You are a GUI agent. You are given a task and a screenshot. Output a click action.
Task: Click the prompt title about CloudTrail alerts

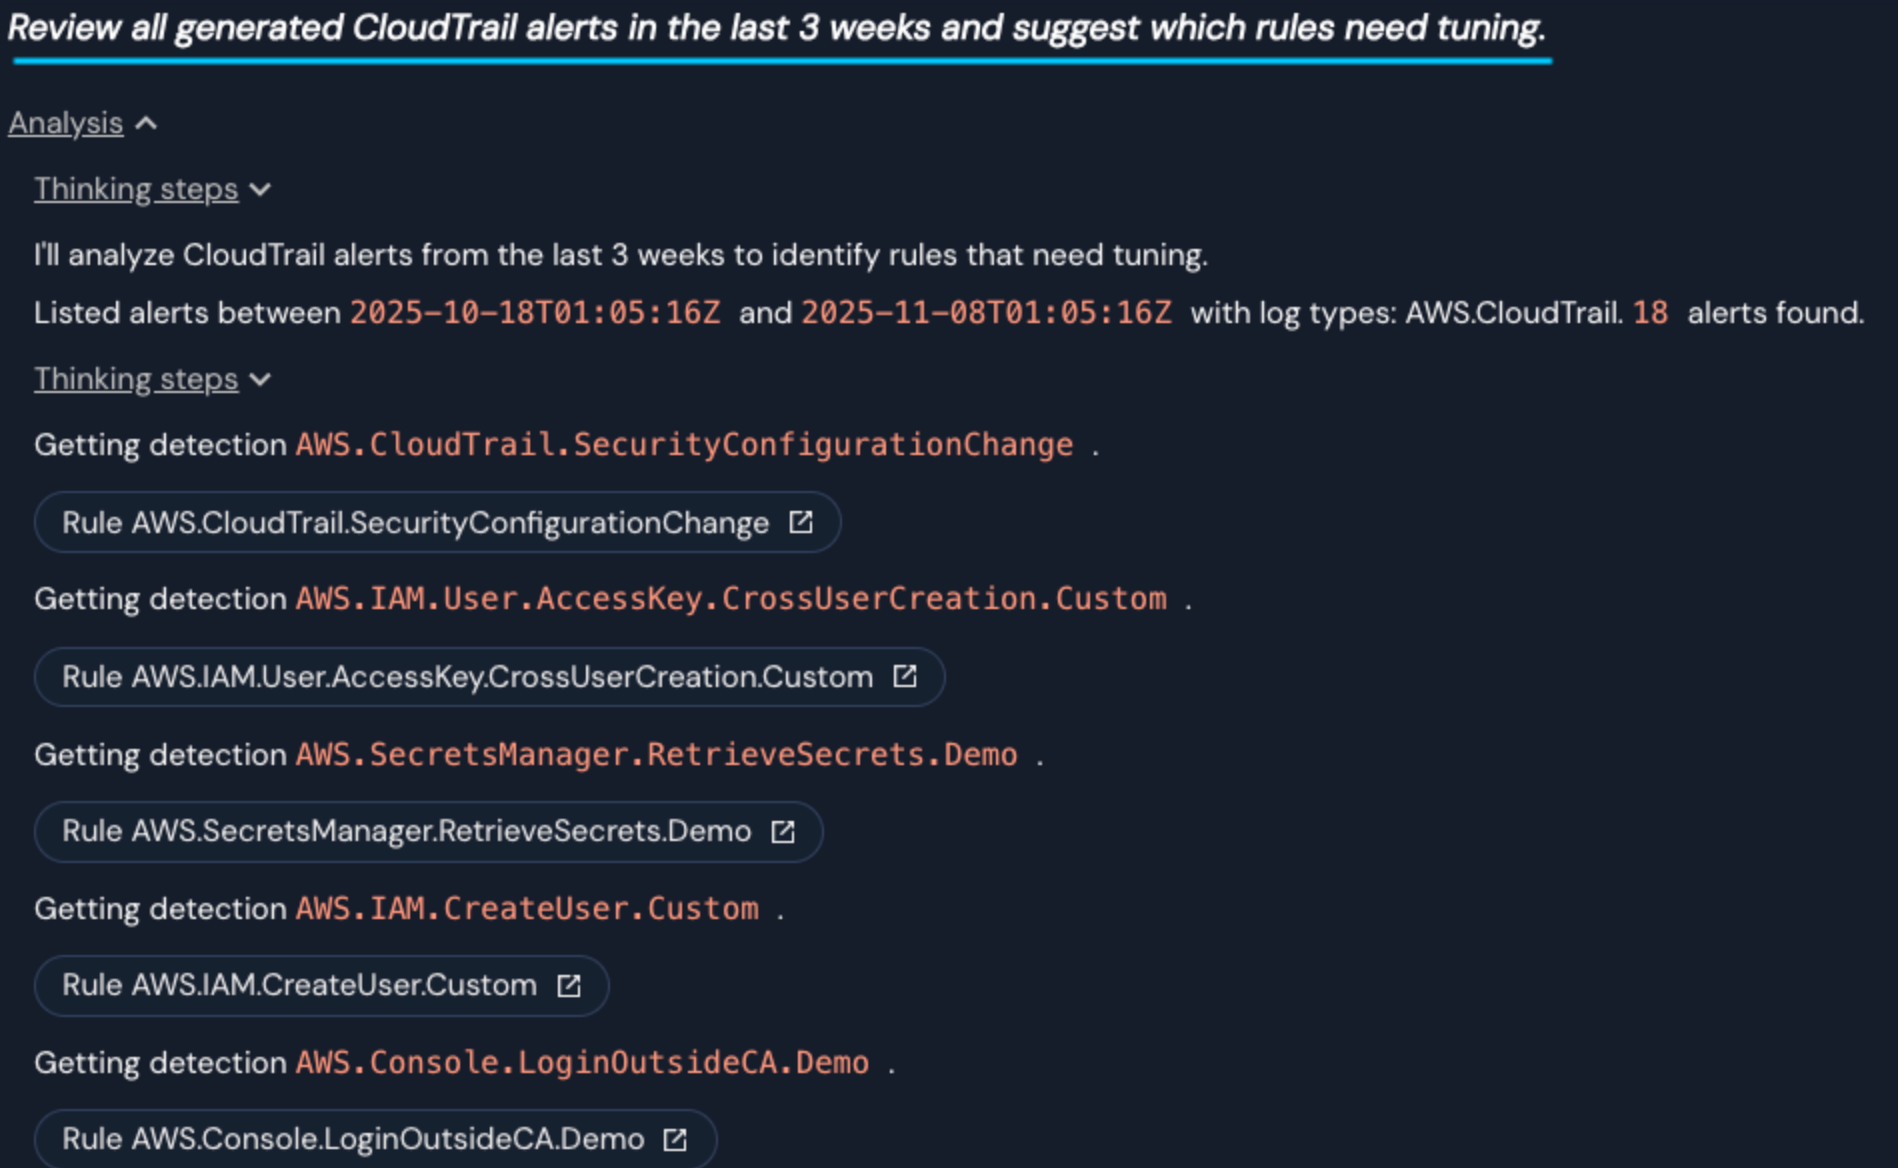(776, 28)
